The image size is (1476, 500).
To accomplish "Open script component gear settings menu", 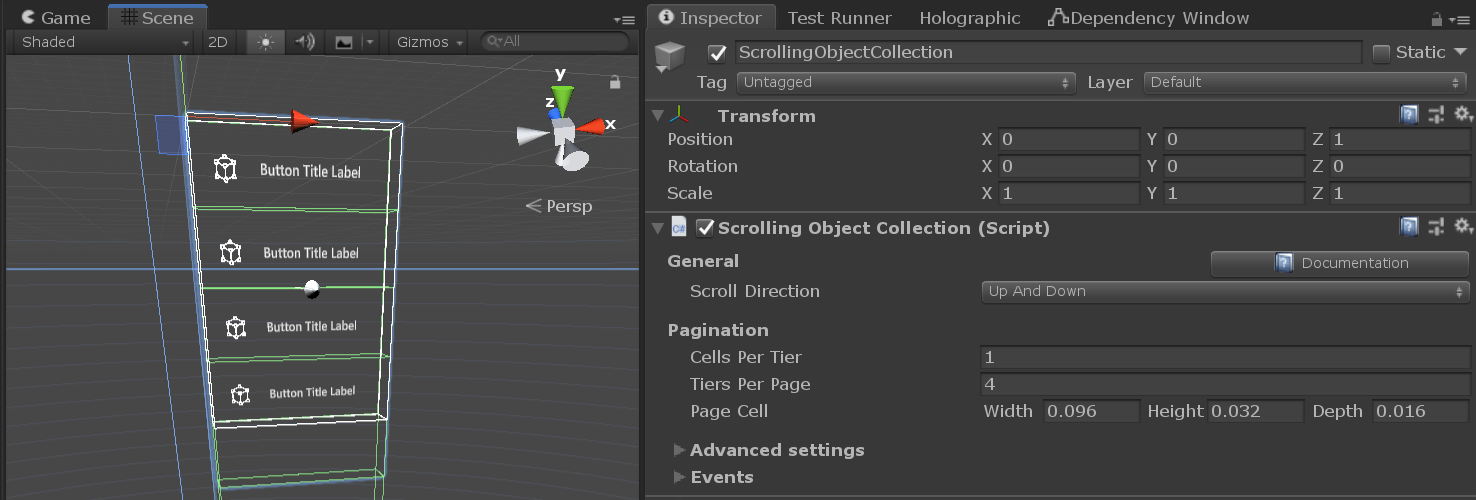I will 1462,228.
